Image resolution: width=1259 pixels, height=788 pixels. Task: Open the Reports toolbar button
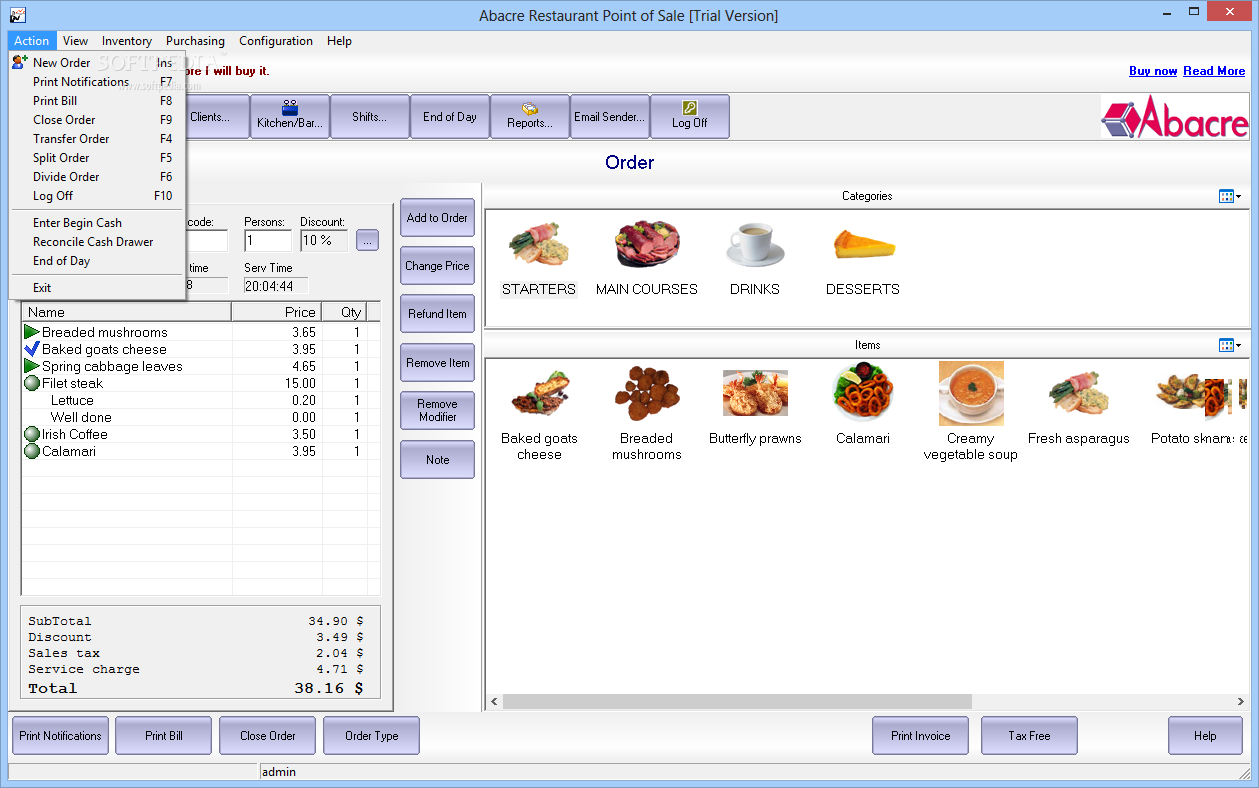point(530,116)
